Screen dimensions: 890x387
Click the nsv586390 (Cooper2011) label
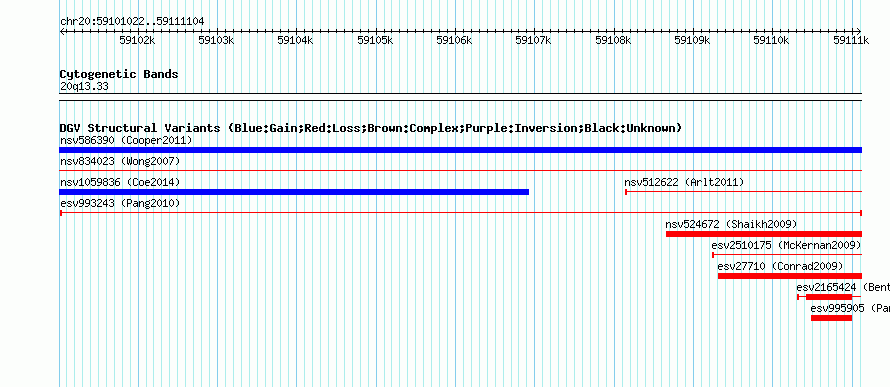click(x=126, y=140)
